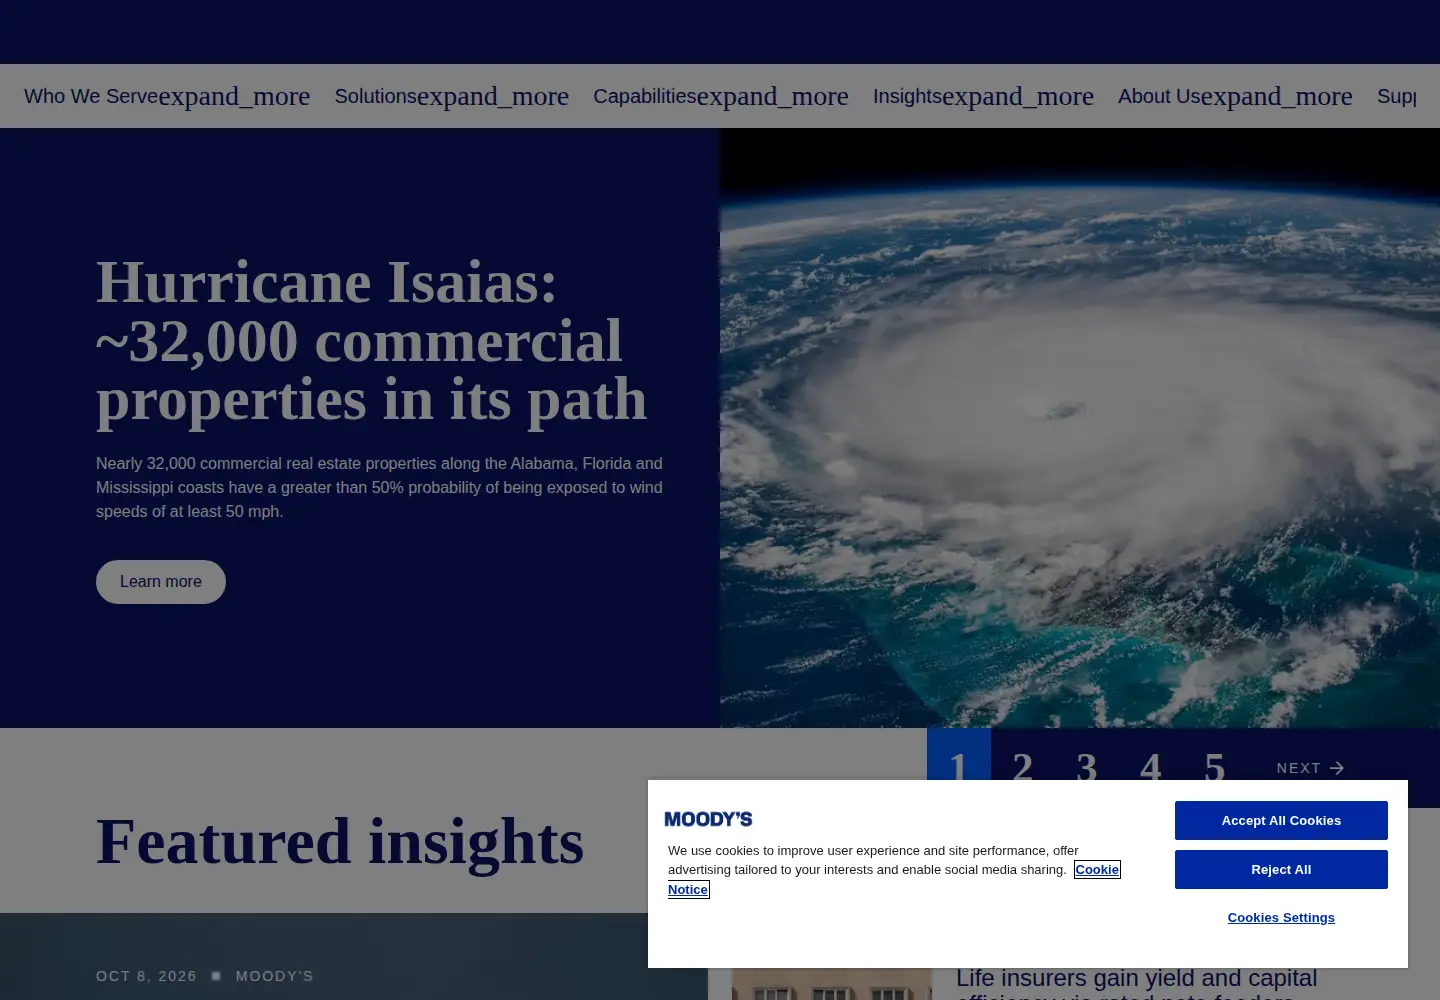Expand the About Us dropdown

pos(1235,96)
